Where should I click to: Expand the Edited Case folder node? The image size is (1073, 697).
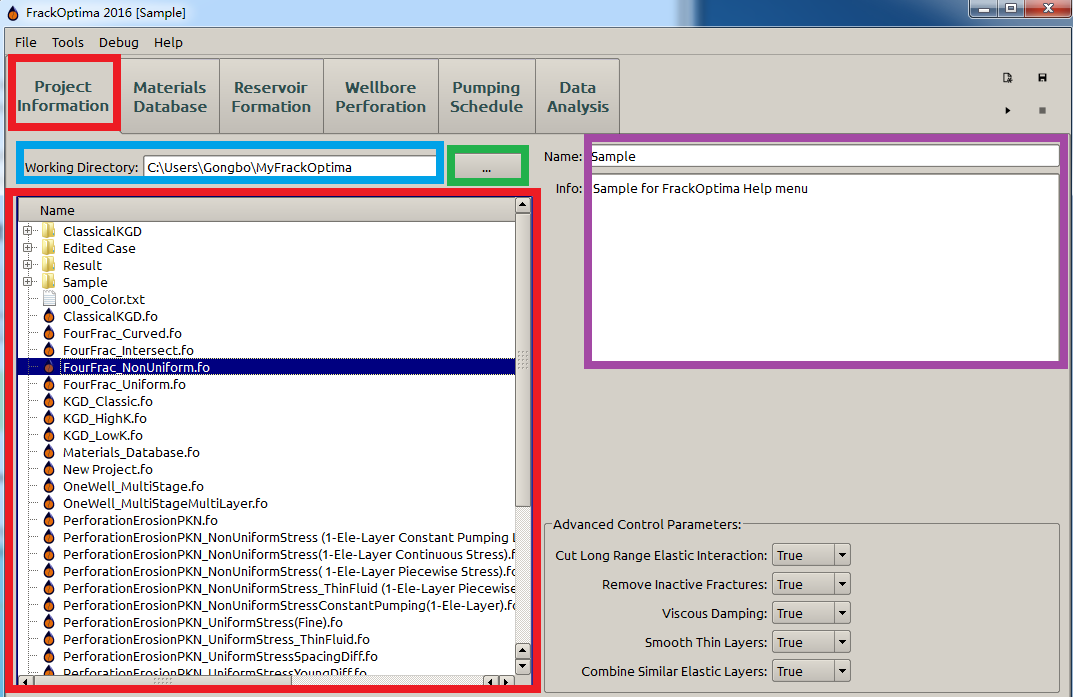tap(27, 248)
